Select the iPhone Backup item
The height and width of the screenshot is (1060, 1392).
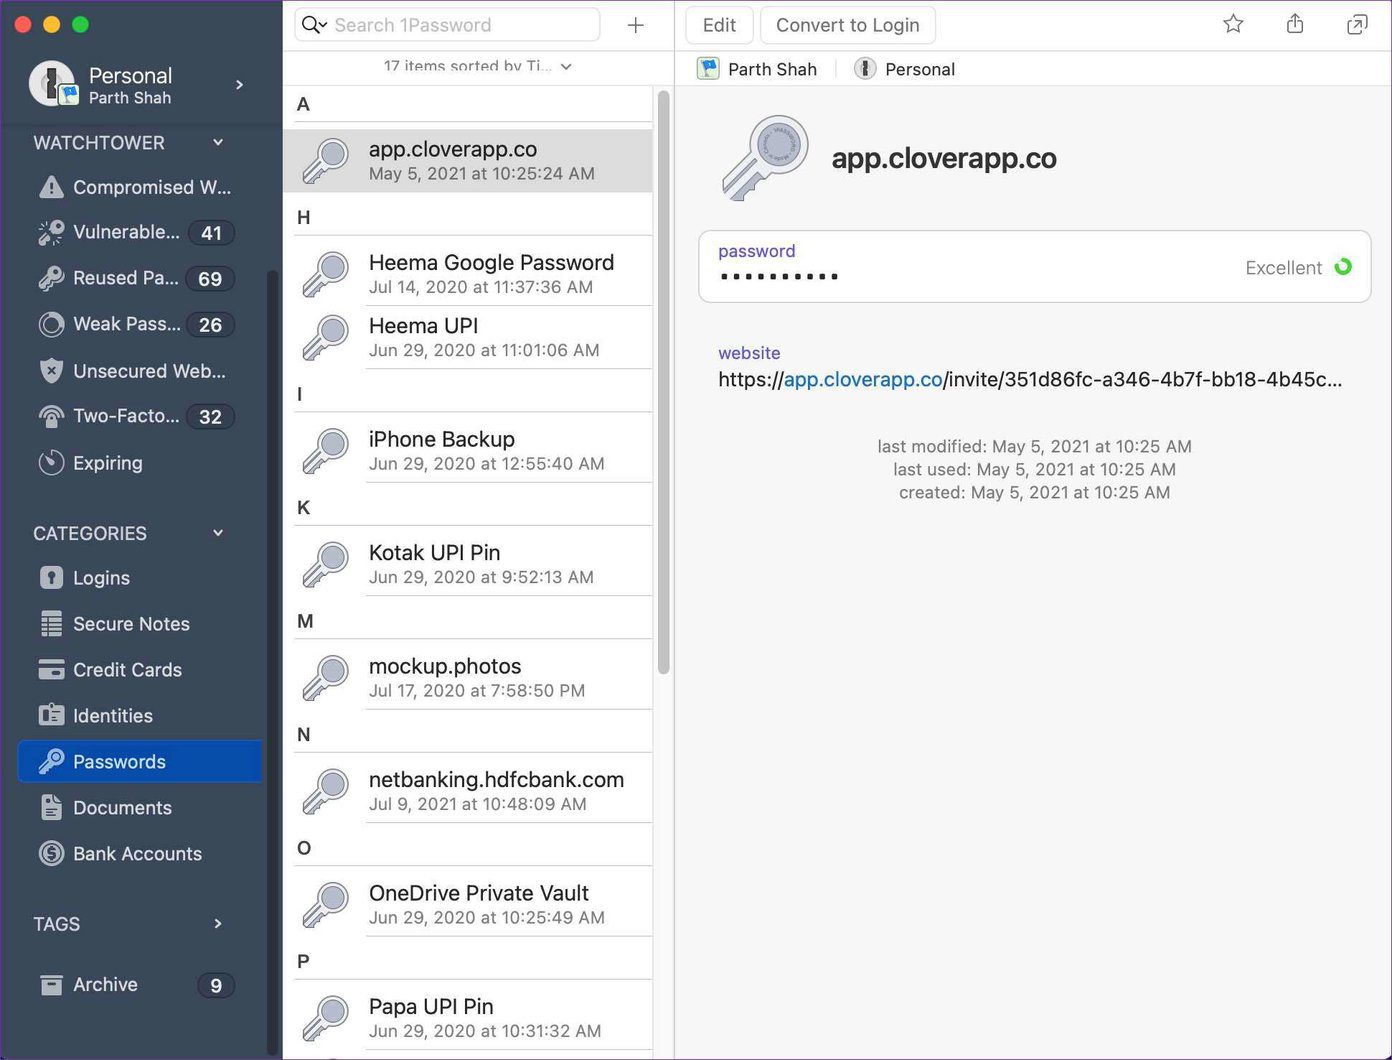pyautogui.click(x=468, y=450)
